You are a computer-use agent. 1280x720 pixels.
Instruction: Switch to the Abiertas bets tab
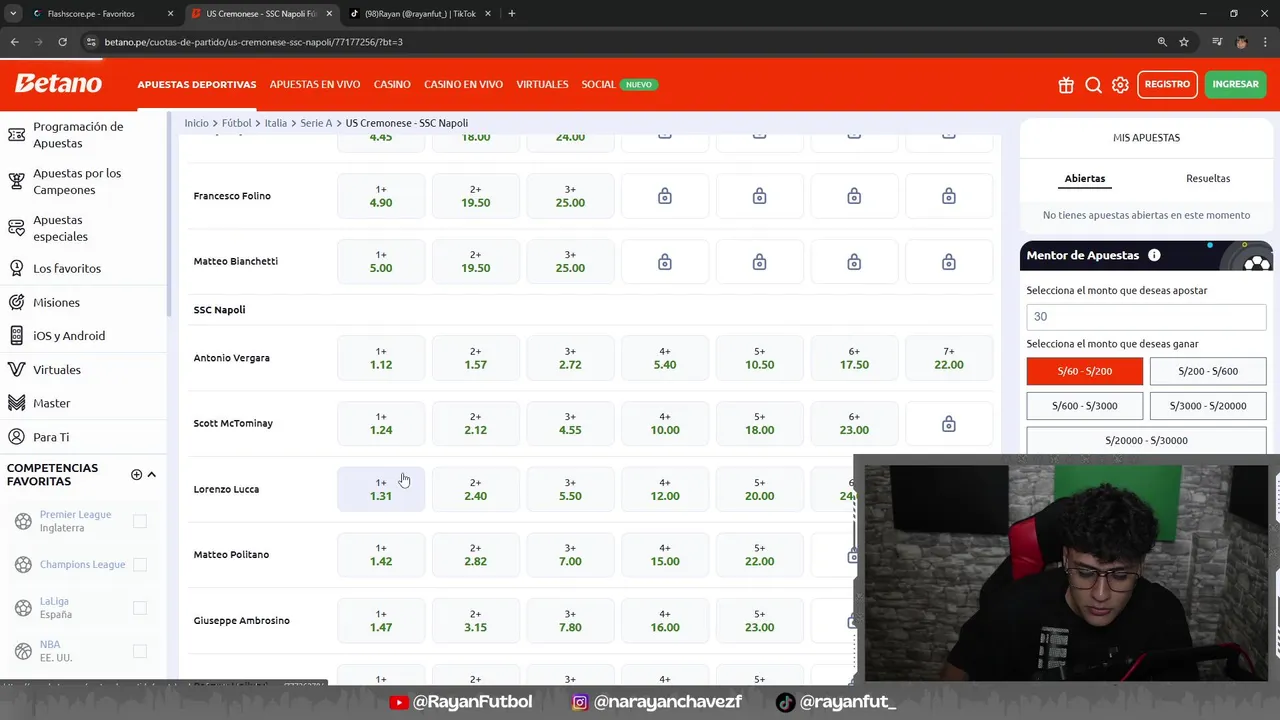pyautogui.click(x=1085, y=179)
